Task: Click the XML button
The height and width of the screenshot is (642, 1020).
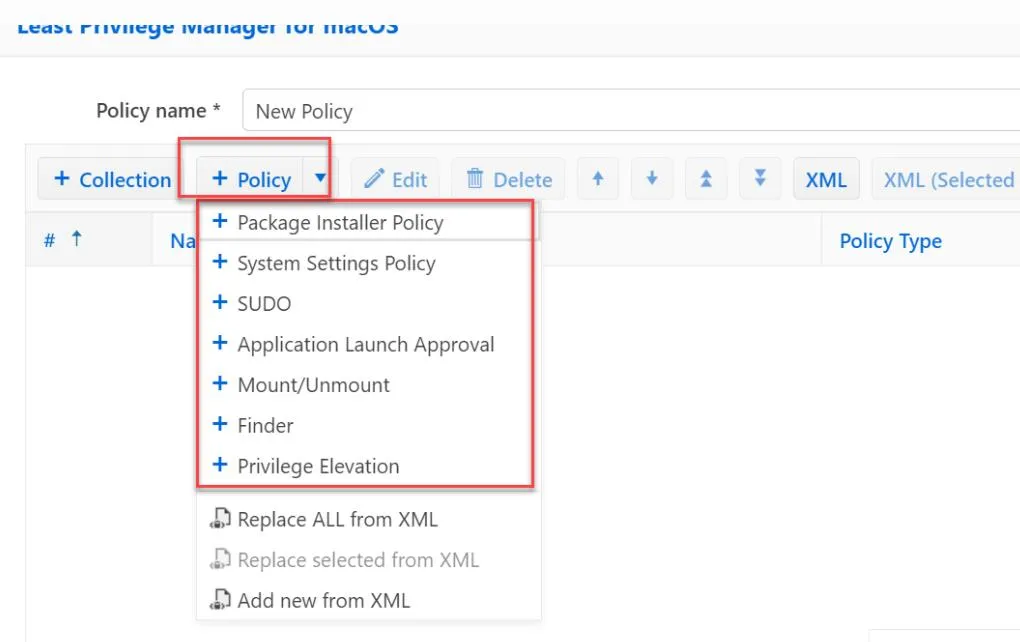Action: tap(826, 179)
